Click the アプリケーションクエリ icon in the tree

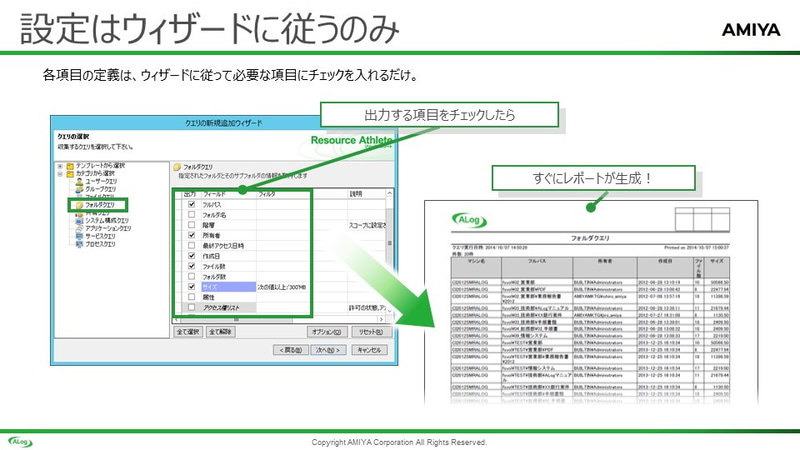click(x=79, y=228)
